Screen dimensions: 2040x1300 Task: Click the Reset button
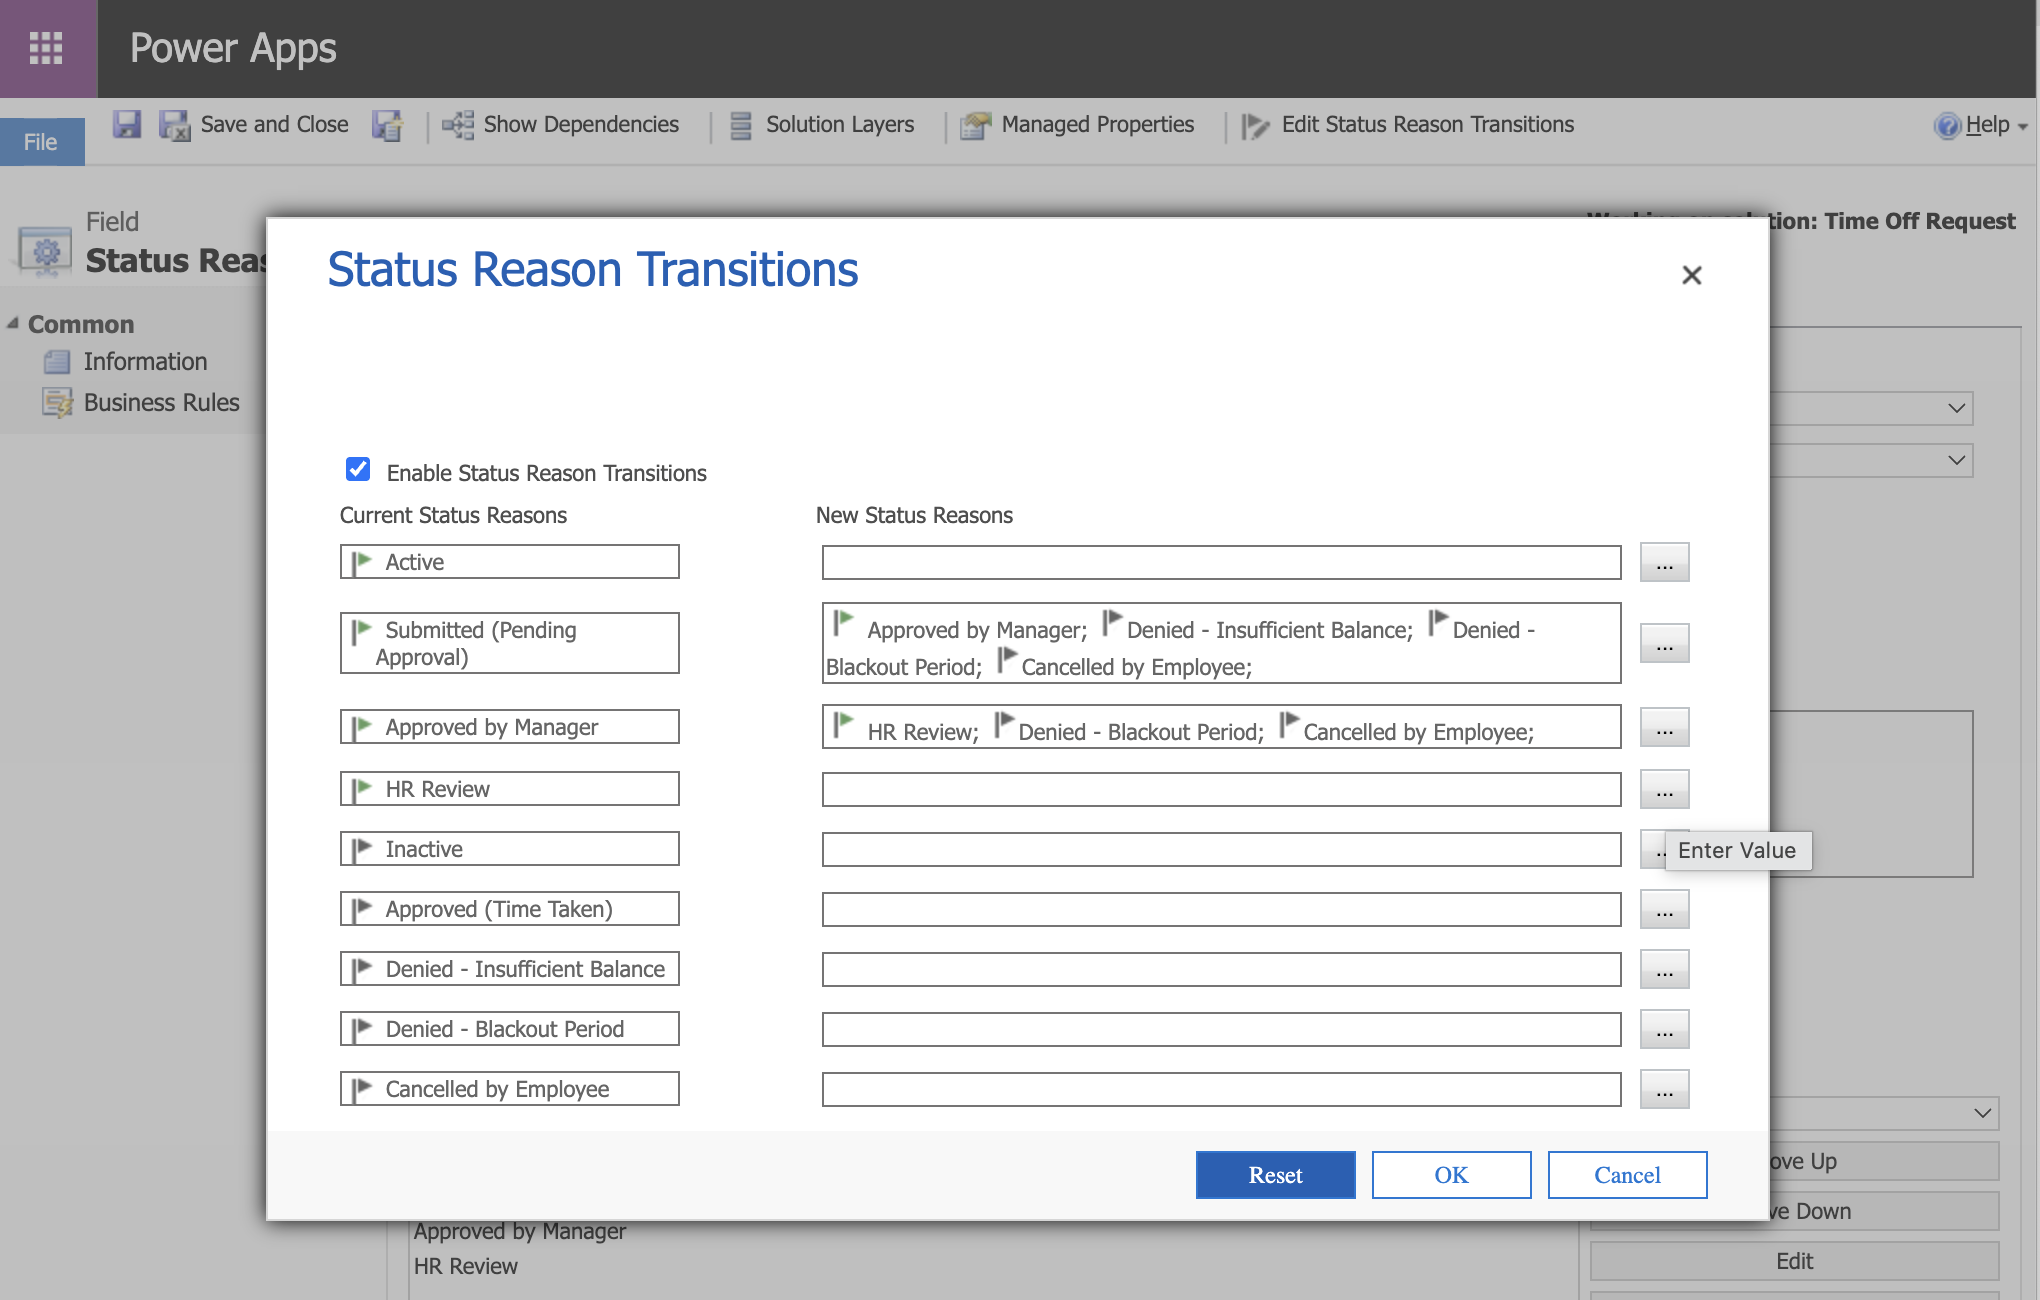click(x=1275, y=1175)
